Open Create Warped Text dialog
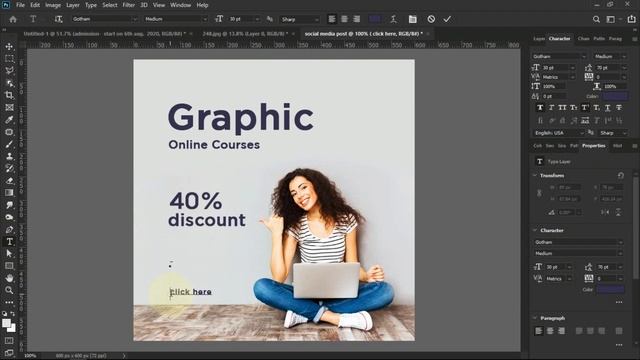Screen dimensions: 640x360 click(x=393, y=19)
